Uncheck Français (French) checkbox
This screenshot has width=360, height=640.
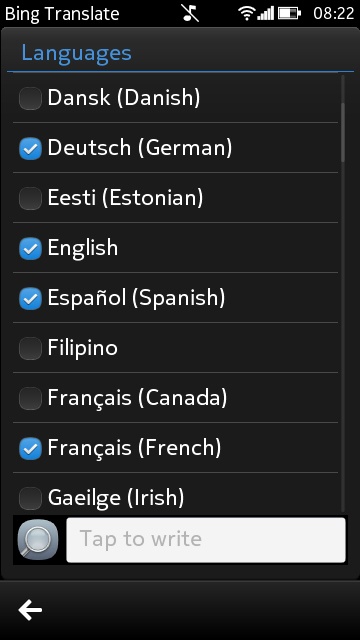[x=30, y=449]
